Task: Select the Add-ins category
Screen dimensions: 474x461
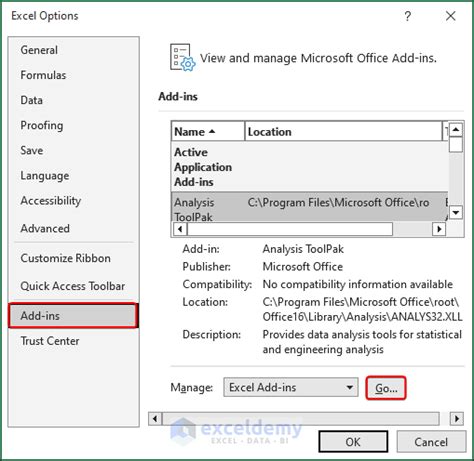Action: 73,315
